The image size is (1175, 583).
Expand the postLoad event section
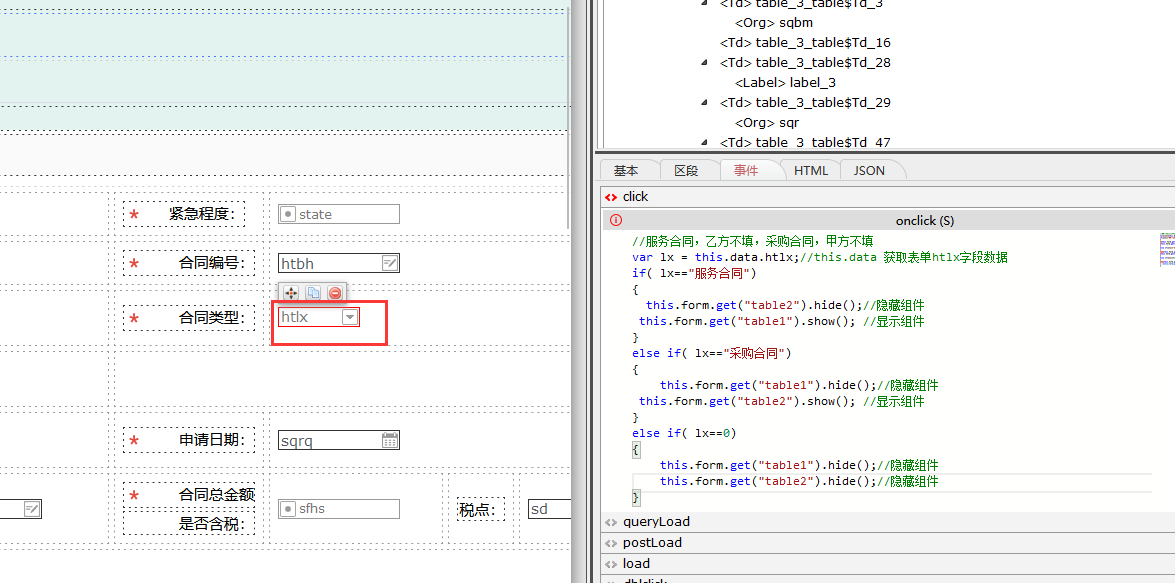pos(888,543)
